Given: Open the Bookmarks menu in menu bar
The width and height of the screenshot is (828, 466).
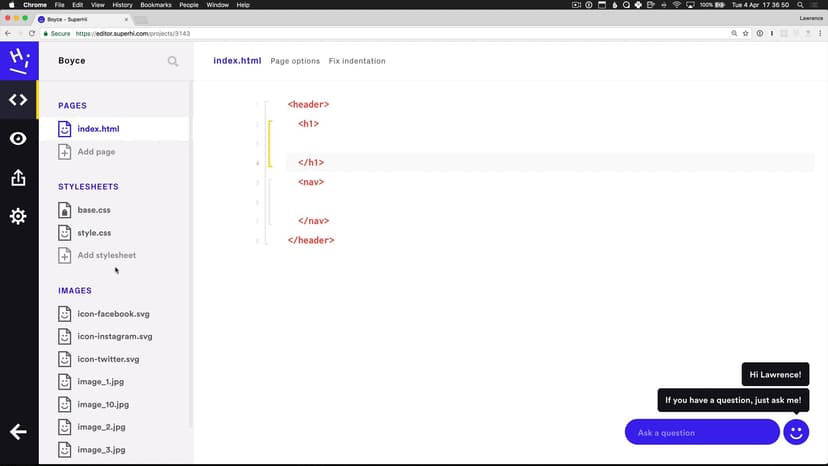Looking at the screenshot, I should pos(156,5).
